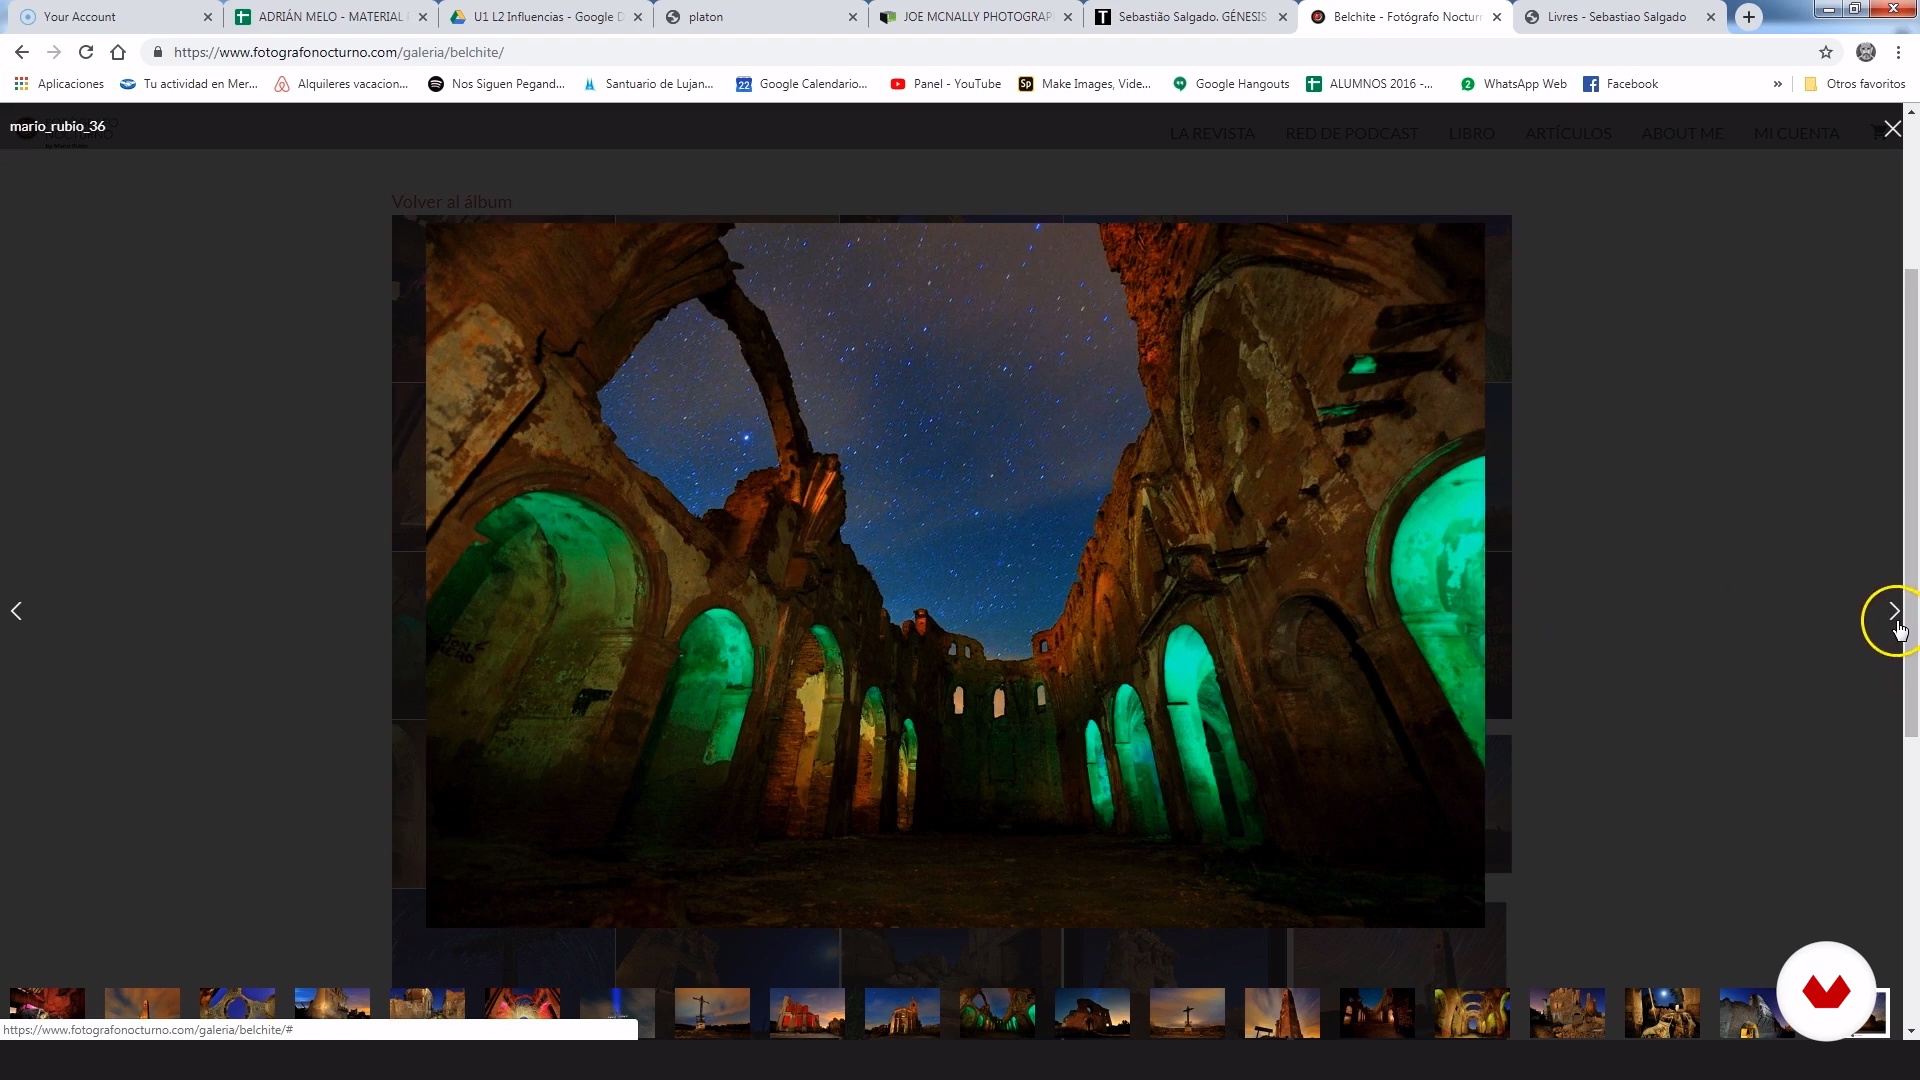Show the previous gallery photo

tap(16, 611)
